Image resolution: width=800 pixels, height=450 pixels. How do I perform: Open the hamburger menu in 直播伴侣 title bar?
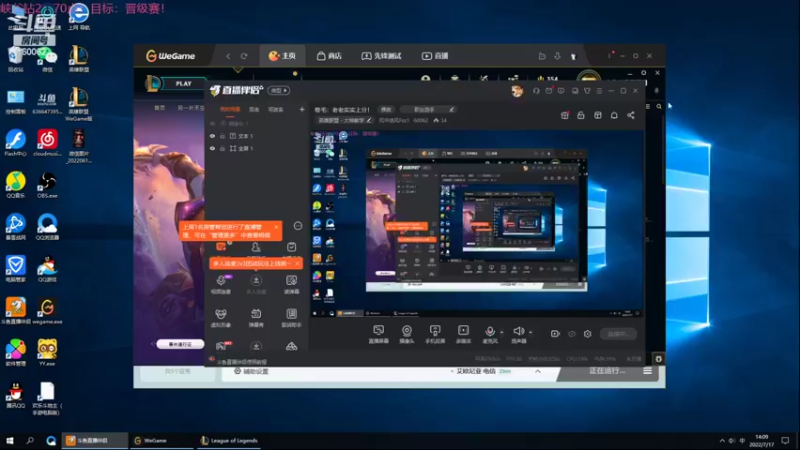tap(599, 91)
